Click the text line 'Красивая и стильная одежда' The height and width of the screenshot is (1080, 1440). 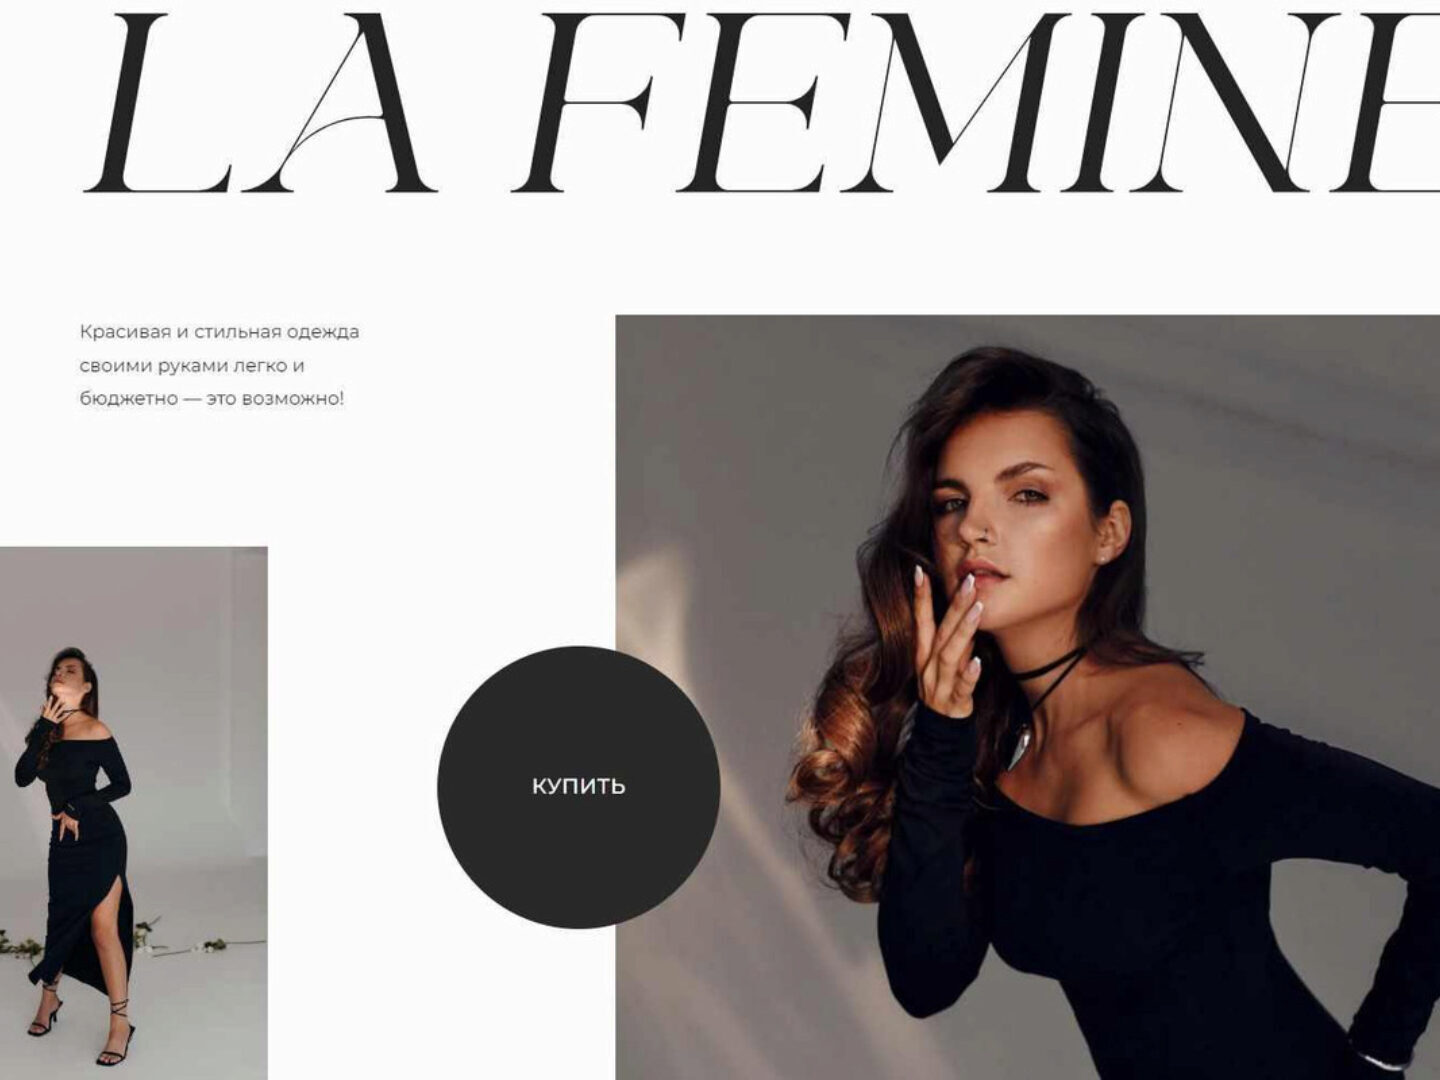219,331
